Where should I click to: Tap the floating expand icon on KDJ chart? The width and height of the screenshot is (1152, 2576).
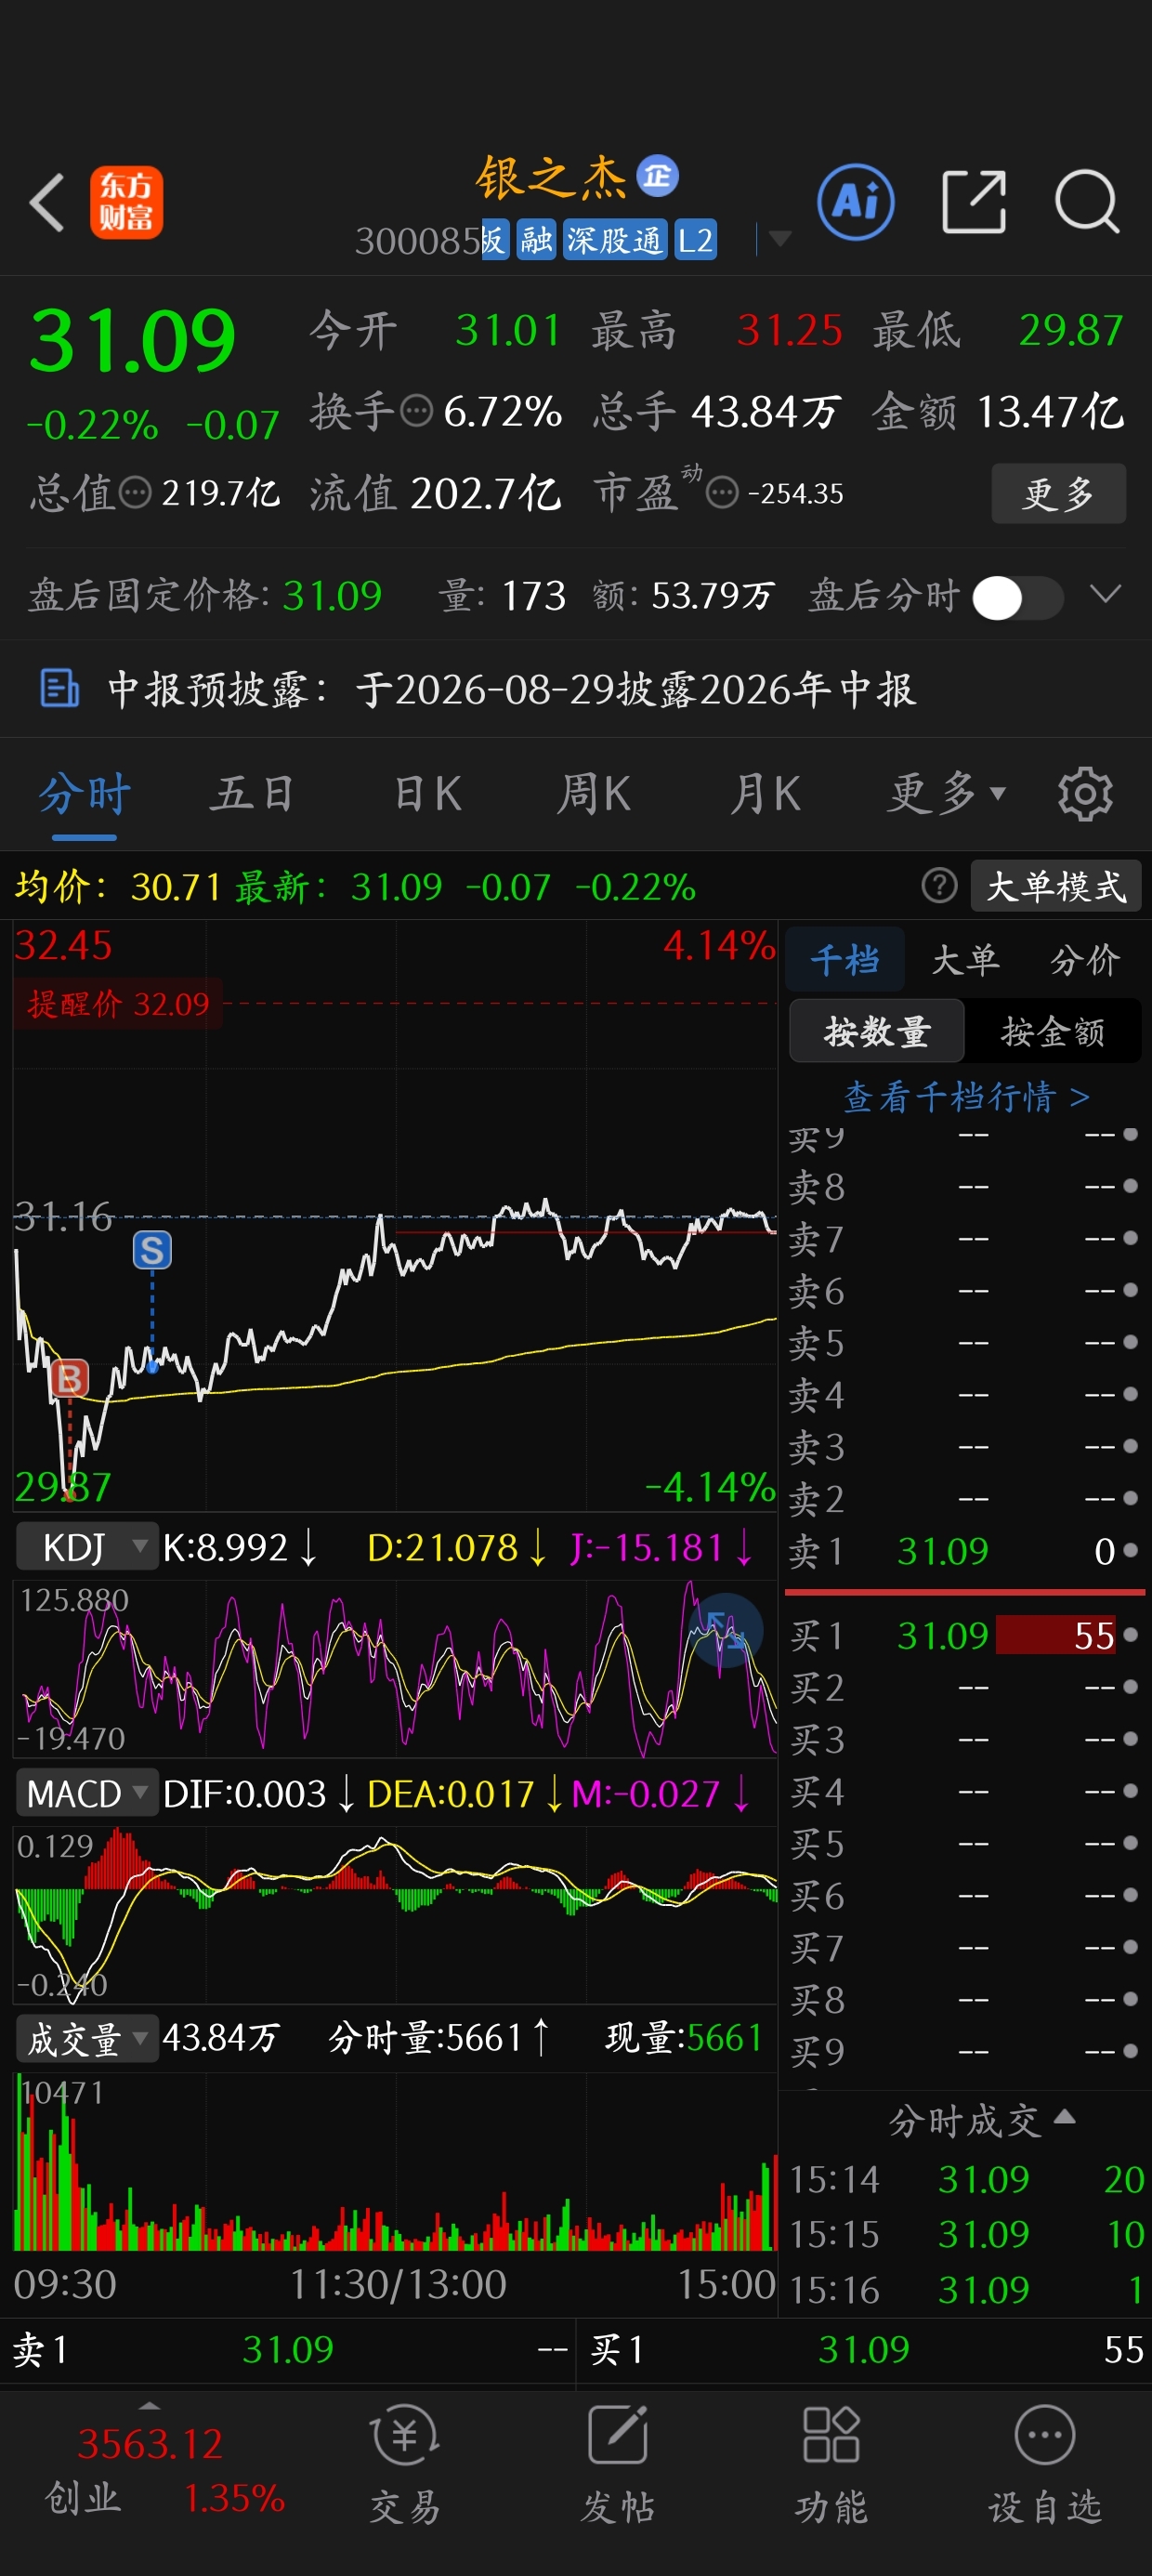[725, 1631]
